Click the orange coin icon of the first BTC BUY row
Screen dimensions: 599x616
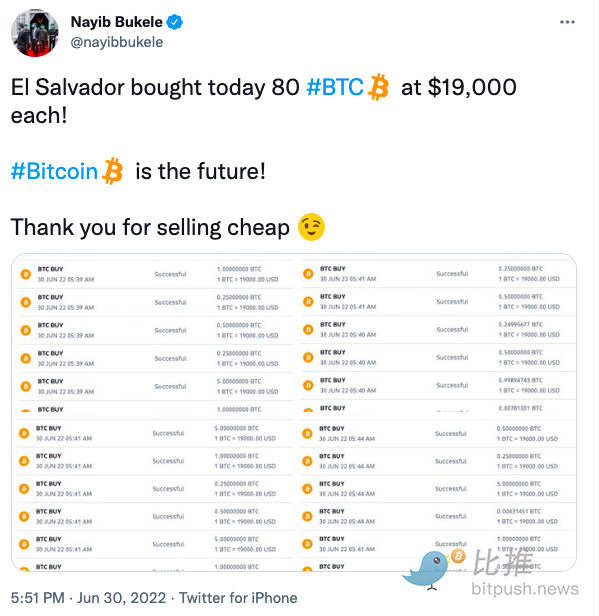pos(26,274)
